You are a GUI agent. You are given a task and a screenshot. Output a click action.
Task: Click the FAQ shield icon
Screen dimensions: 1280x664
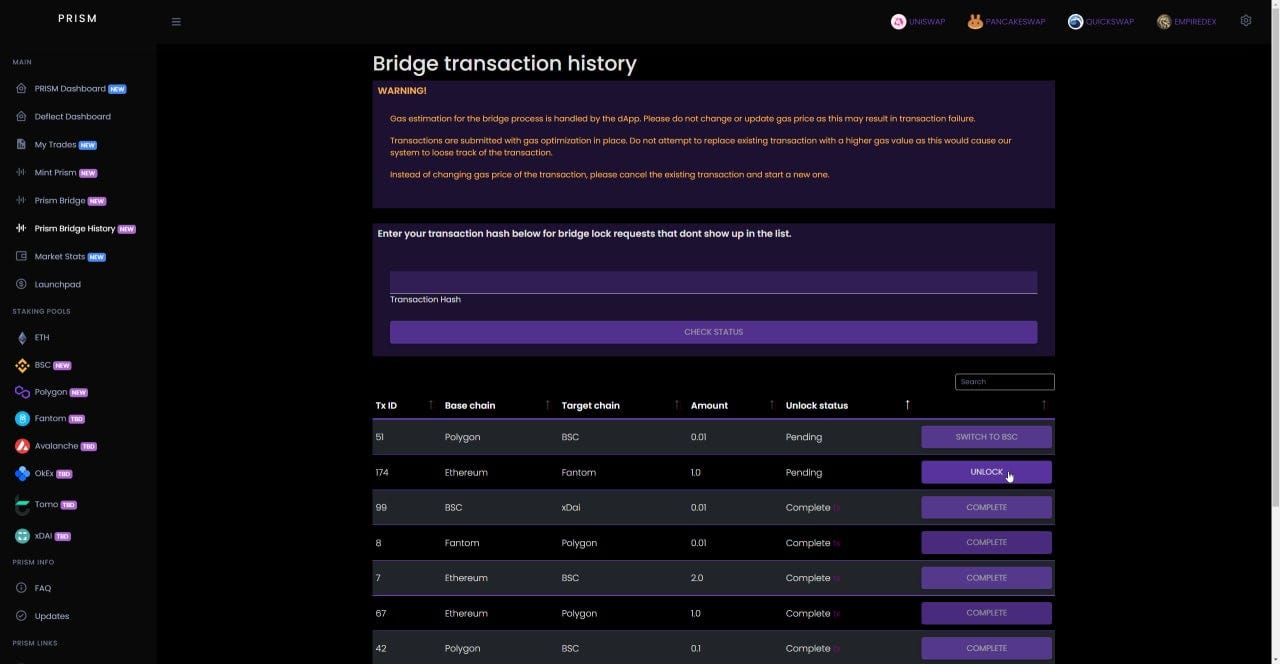pos(22,588)
